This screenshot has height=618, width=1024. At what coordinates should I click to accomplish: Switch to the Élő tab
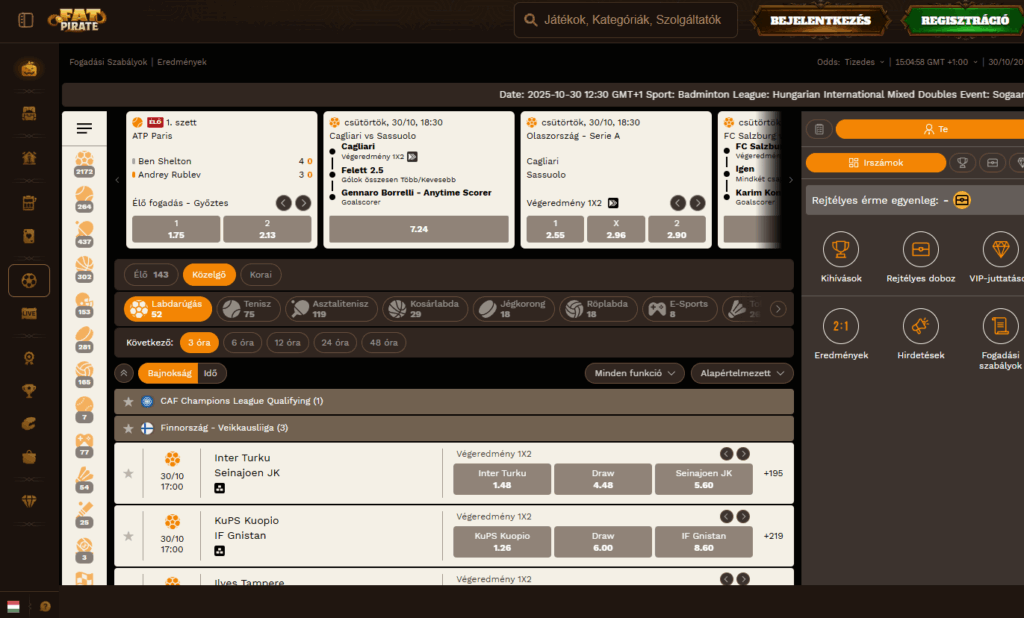click(x=151, y=274)
